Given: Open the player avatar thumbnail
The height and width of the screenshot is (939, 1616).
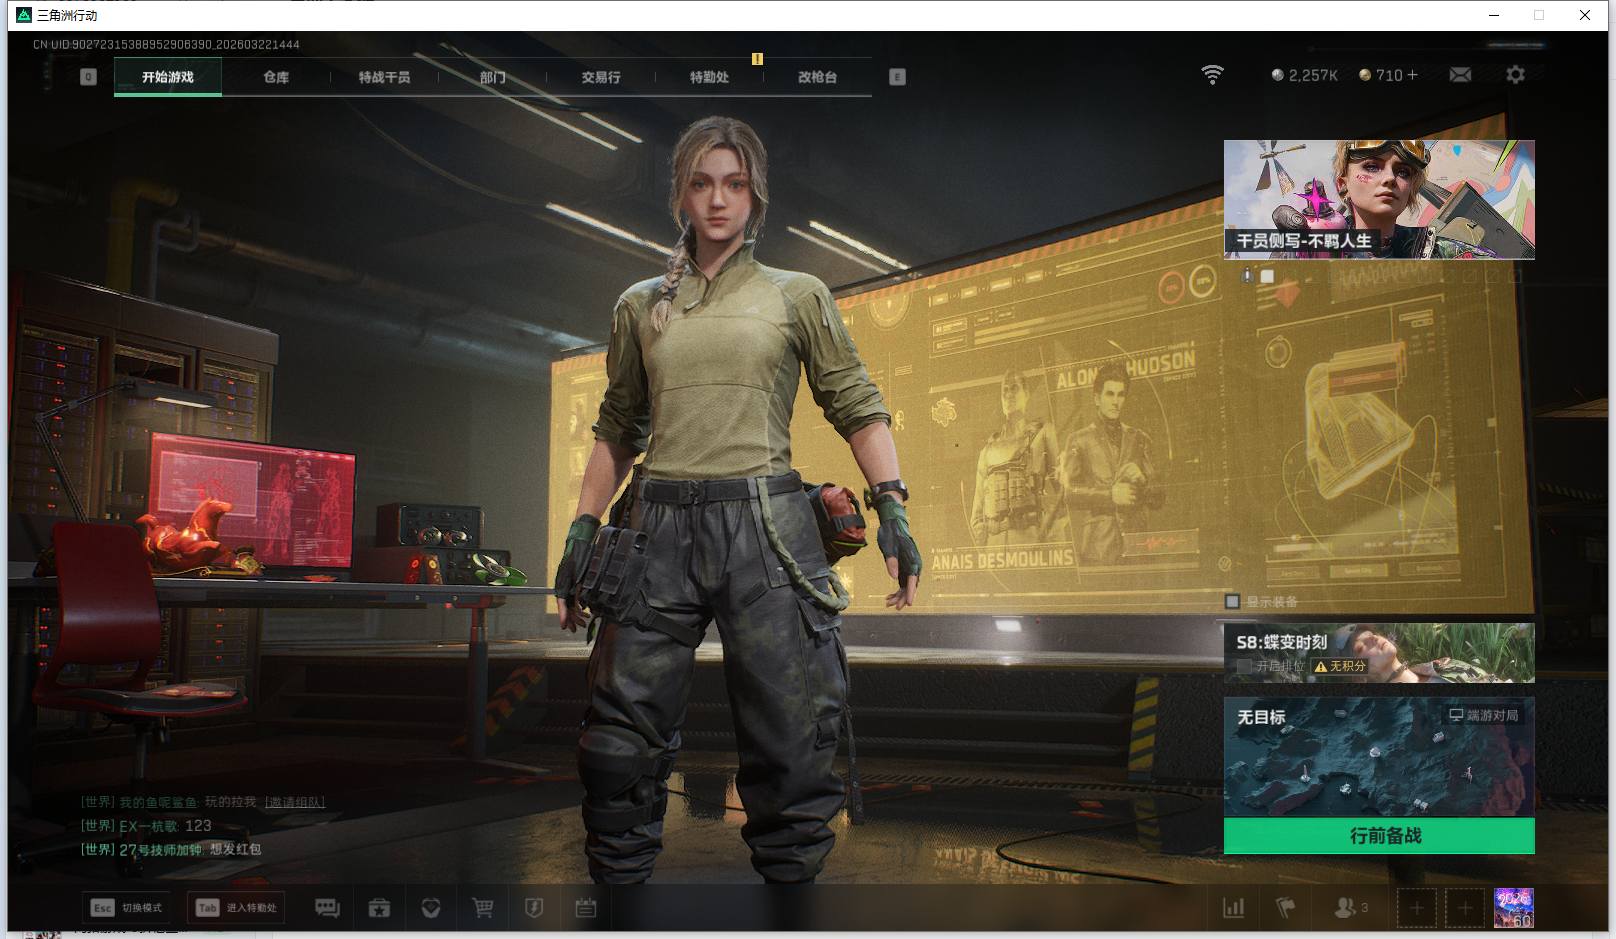Looking at the screenshot, I should 1513,908.
